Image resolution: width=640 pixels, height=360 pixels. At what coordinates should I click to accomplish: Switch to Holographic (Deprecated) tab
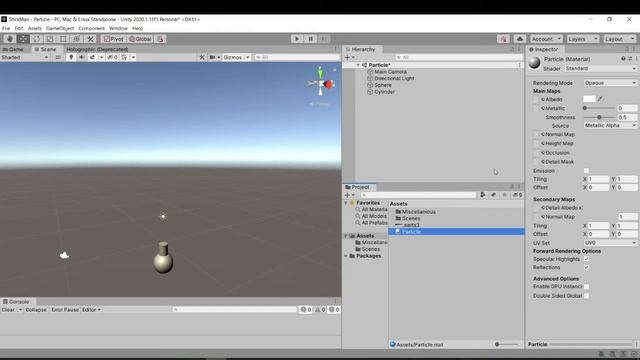[x=97, y=49]
